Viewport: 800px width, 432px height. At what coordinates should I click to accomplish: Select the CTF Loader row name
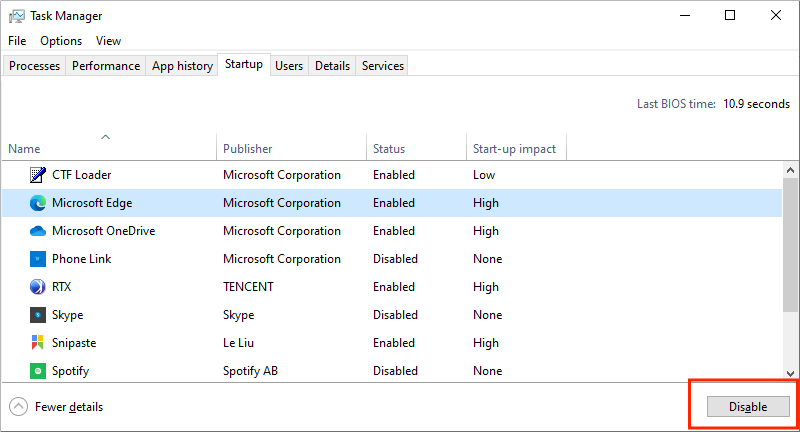tap(82, 175)
